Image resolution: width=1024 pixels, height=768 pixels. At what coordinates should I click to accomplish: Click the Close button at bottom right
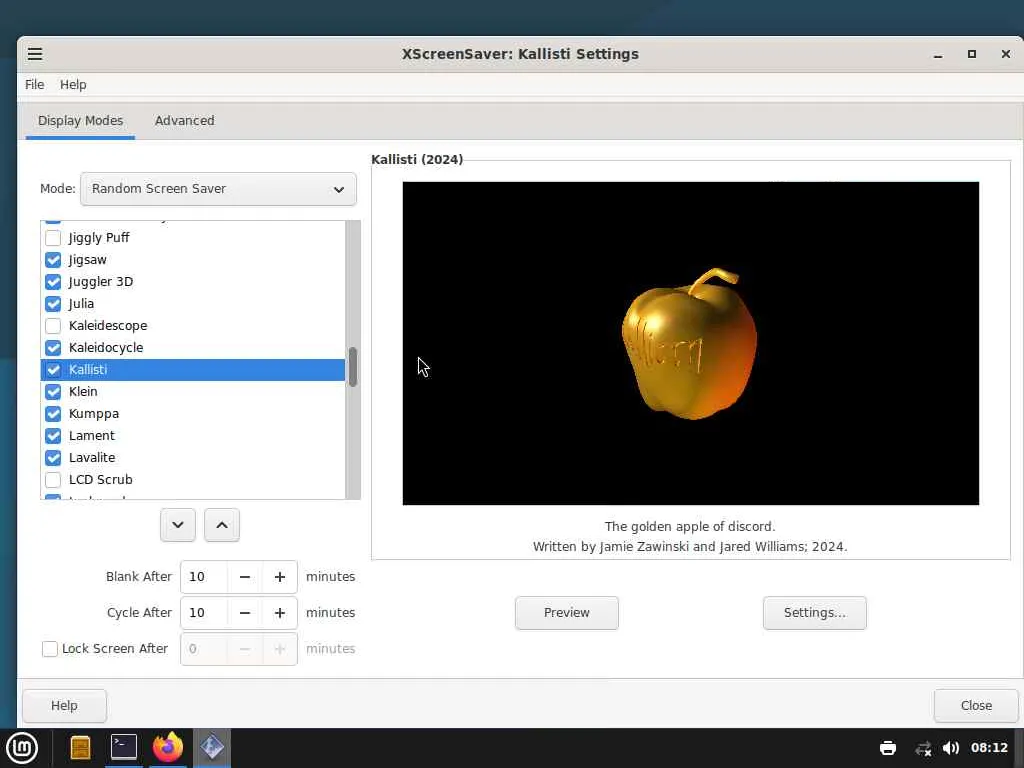pyautogui.click(x=976, y=705)
